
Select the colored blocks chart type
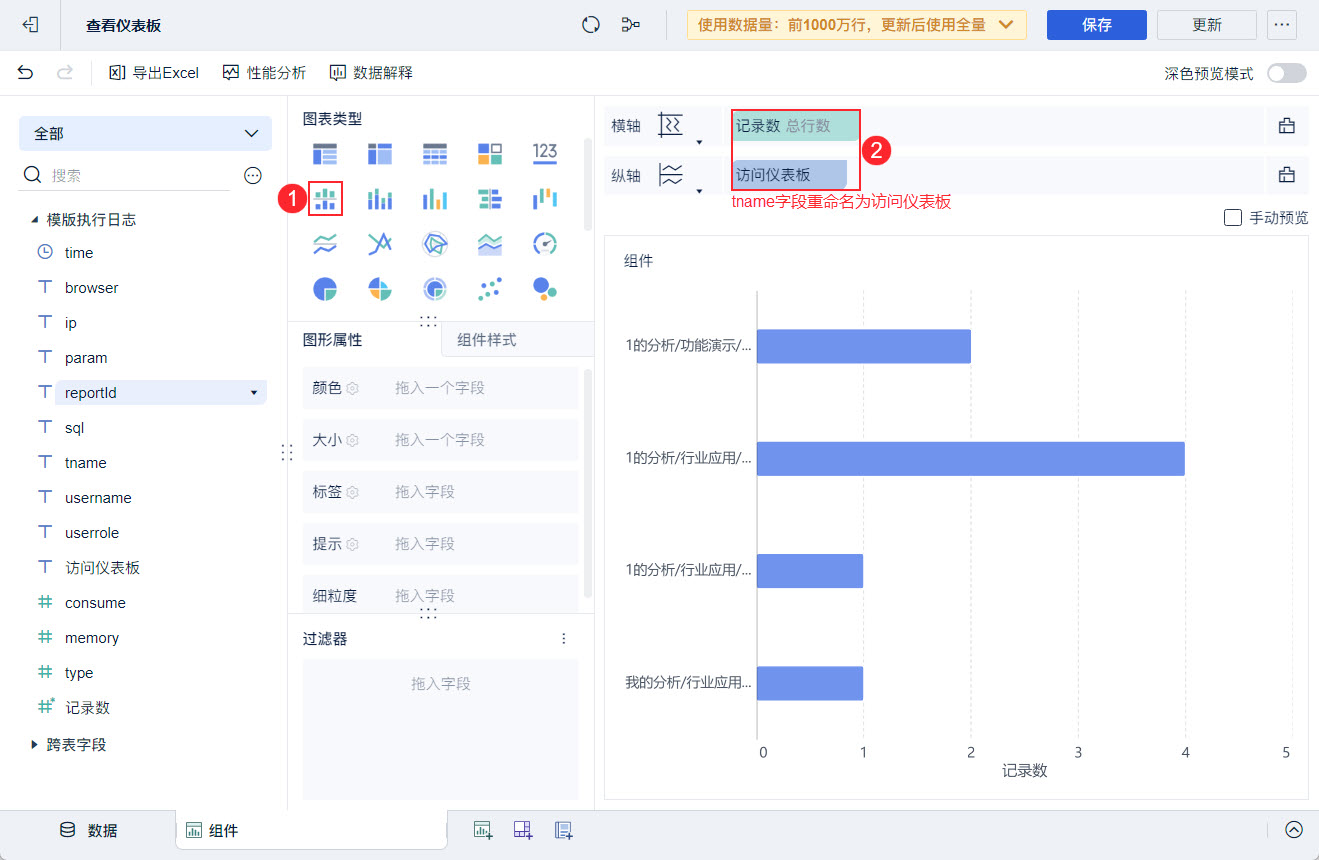tap(490, 153)
